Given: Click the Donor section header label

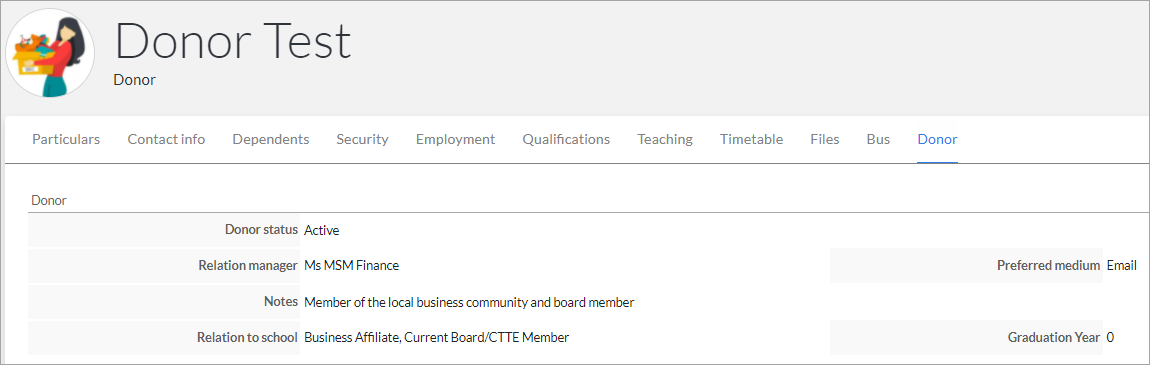Looking at the screenshot, I should (x=49, y=200).
